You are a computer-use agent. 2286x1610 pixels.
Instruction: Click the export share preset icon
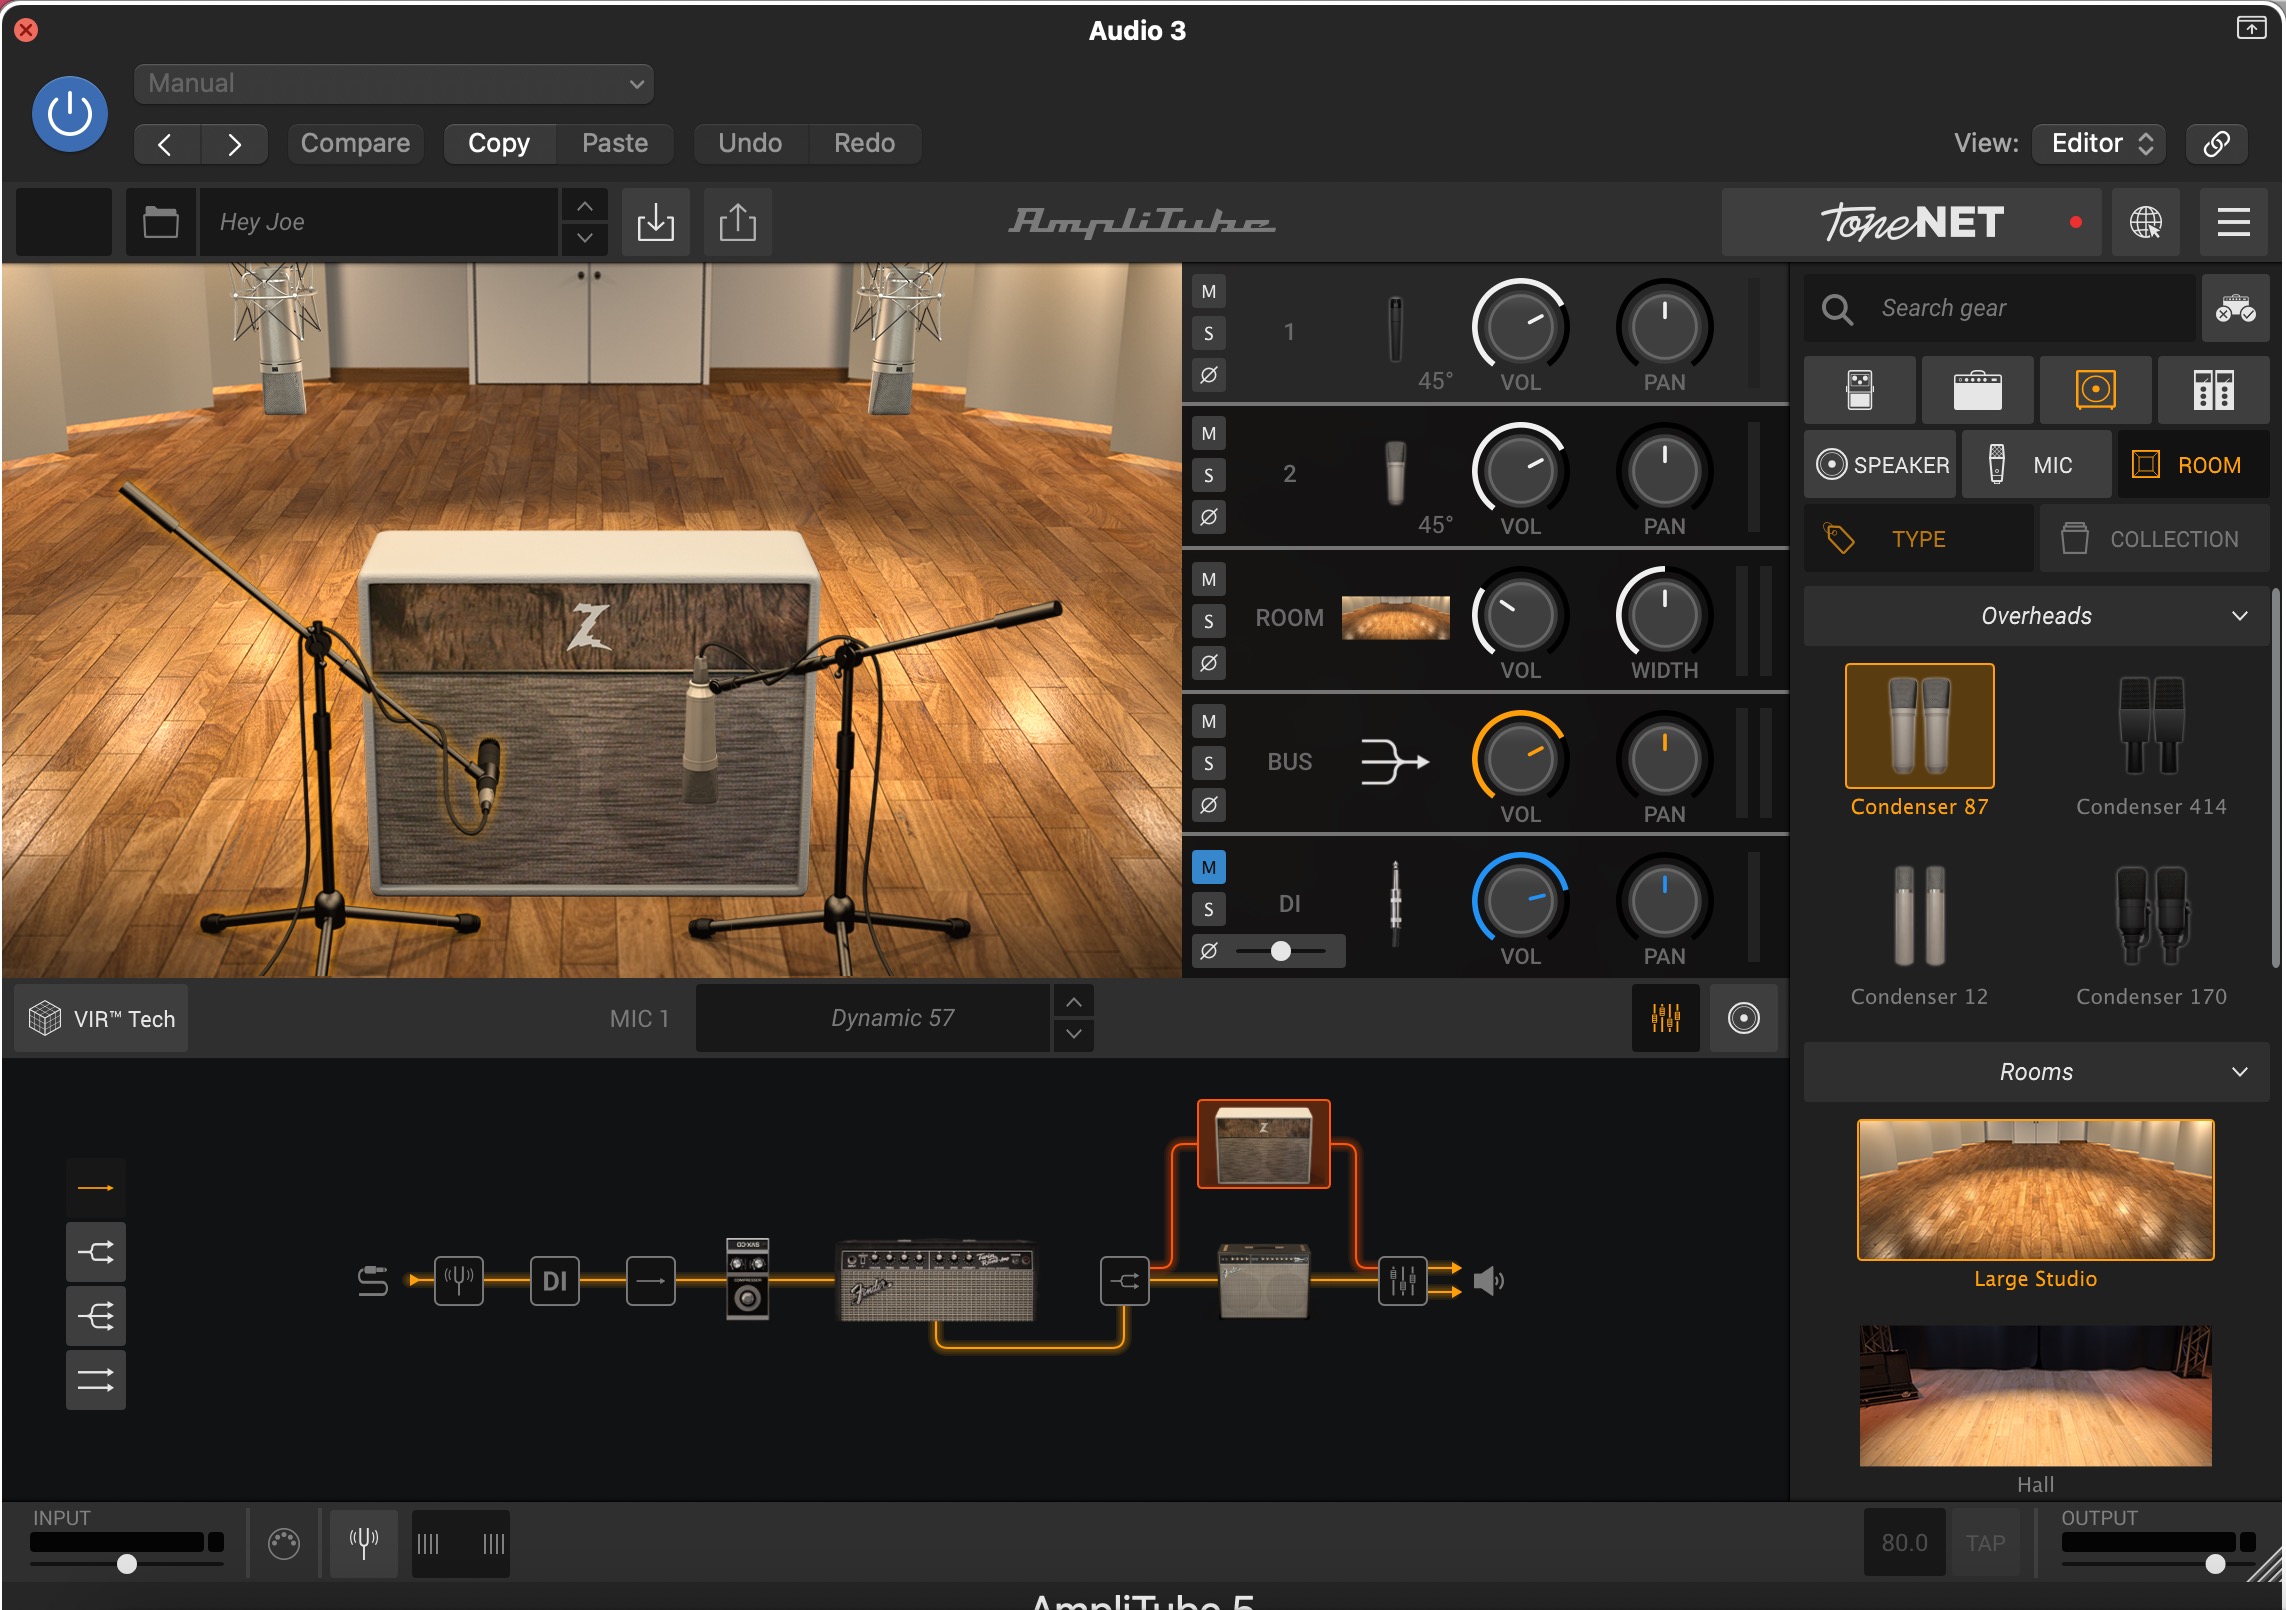(x=738, y=222)
